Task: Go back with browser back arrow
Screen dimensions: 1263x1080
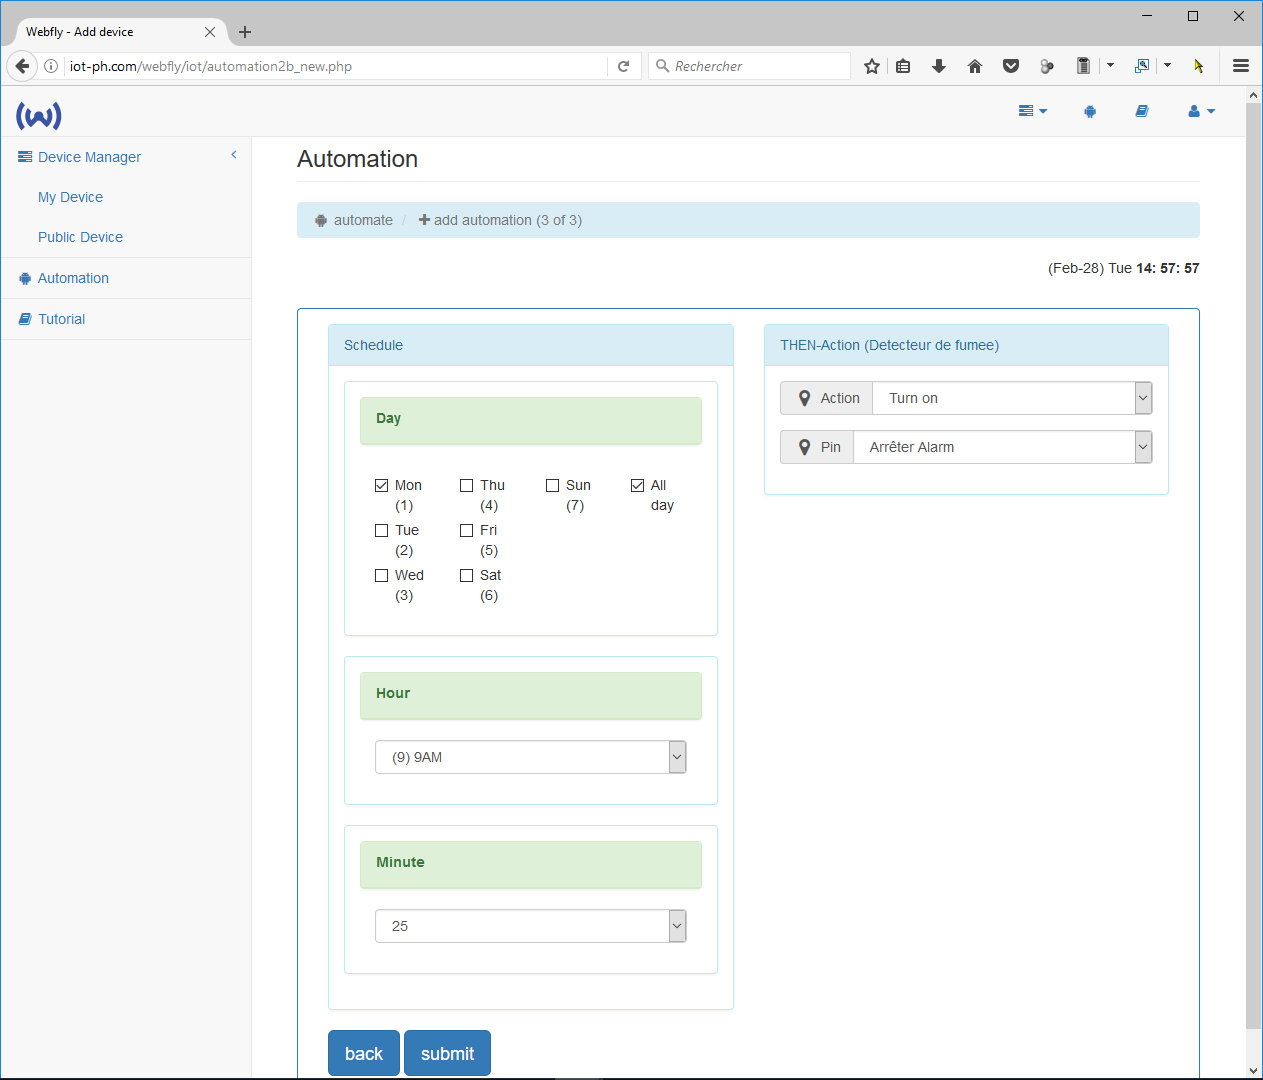Action: click(x=22, y=66)
